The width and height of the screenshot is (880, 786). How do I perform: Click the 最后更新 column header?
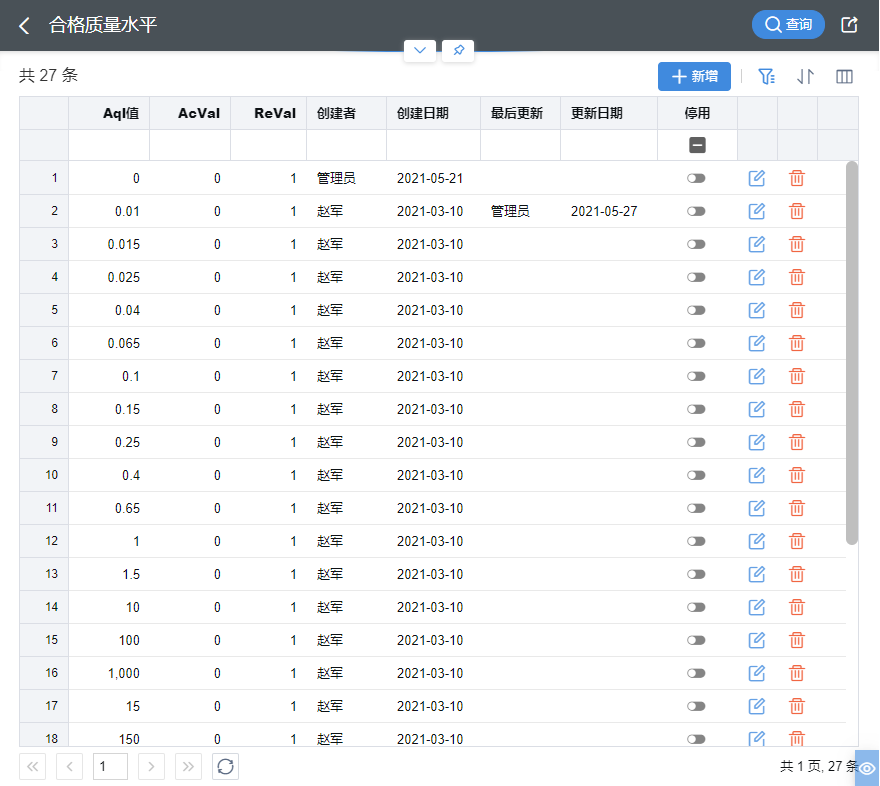tap(520, 113)
